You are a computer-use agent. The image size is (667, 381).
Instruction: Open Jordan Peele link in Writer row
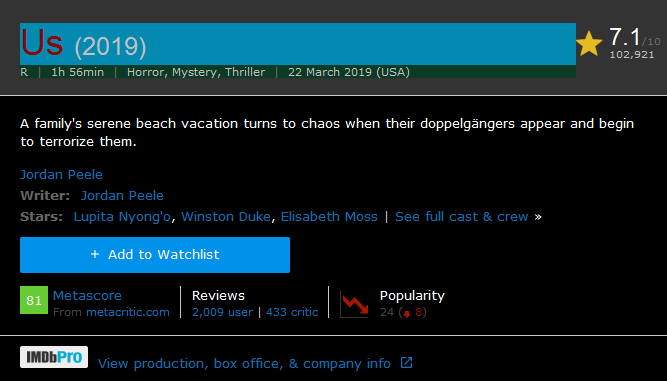click(122, 196)
